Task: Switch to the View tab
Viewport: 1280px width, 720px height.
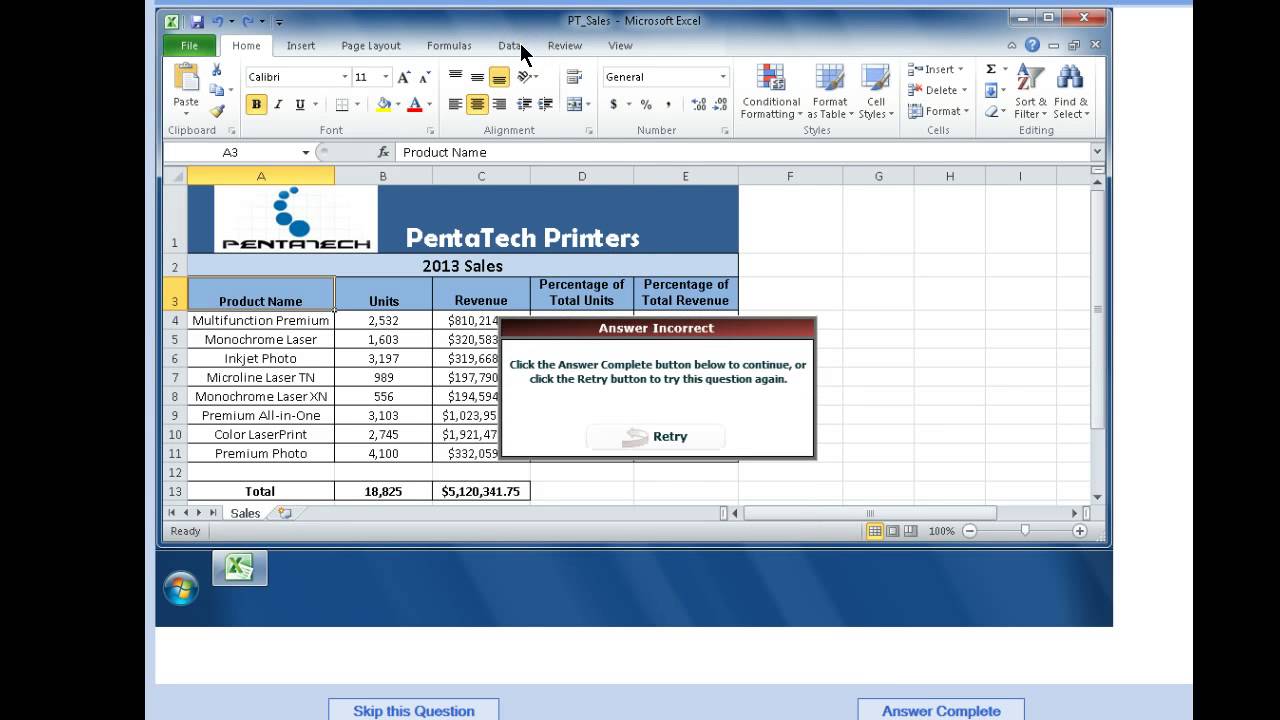Action: 620,45
